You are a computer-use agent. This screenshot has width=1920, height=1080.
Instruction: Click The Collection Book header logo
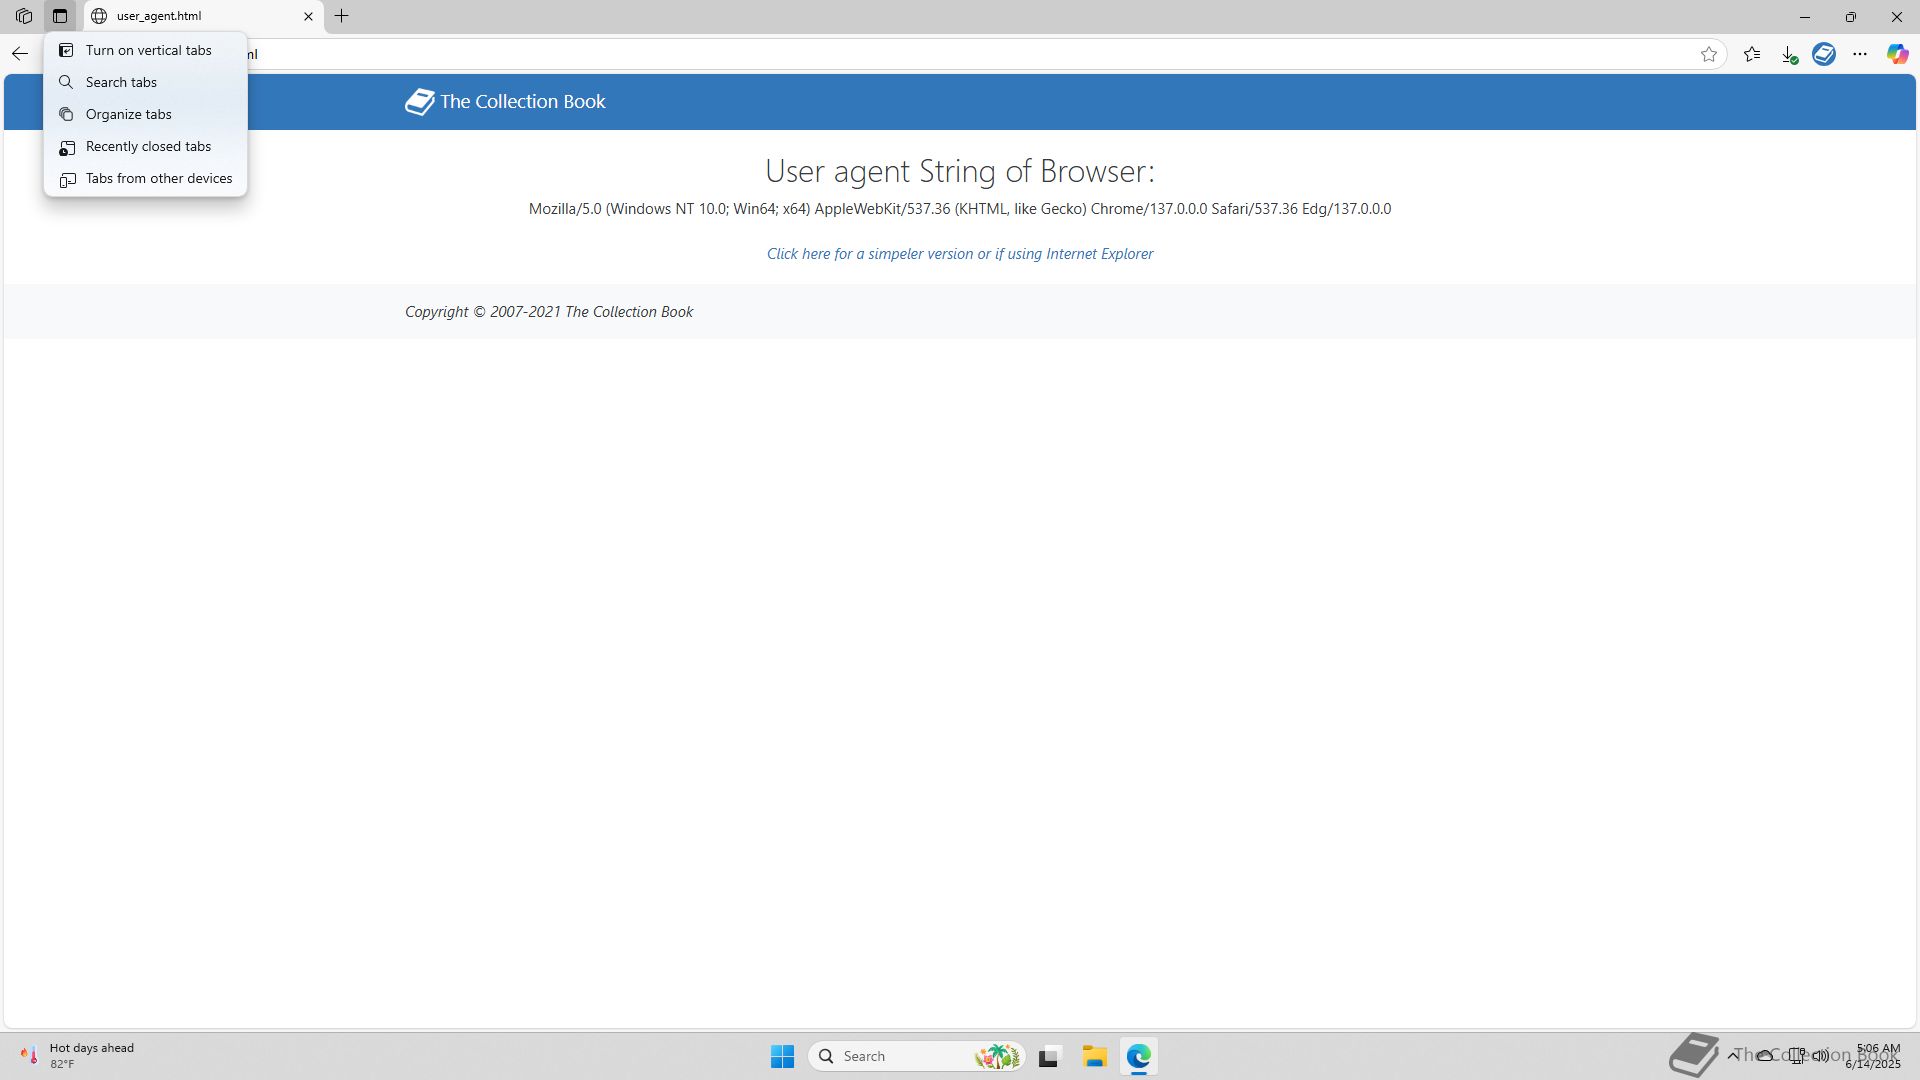click(x=505, y=101)
